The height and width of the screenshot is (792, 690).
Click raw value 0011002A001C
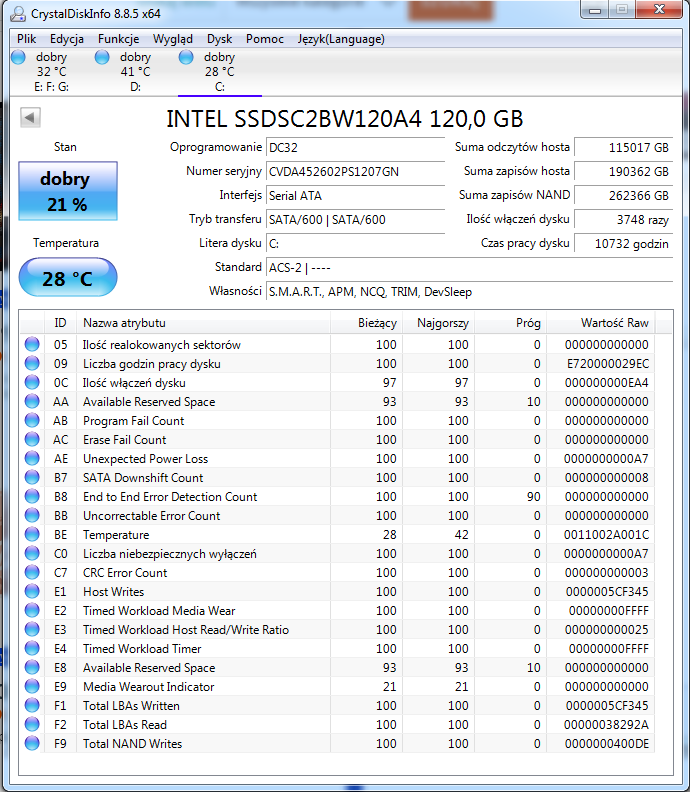606,534
